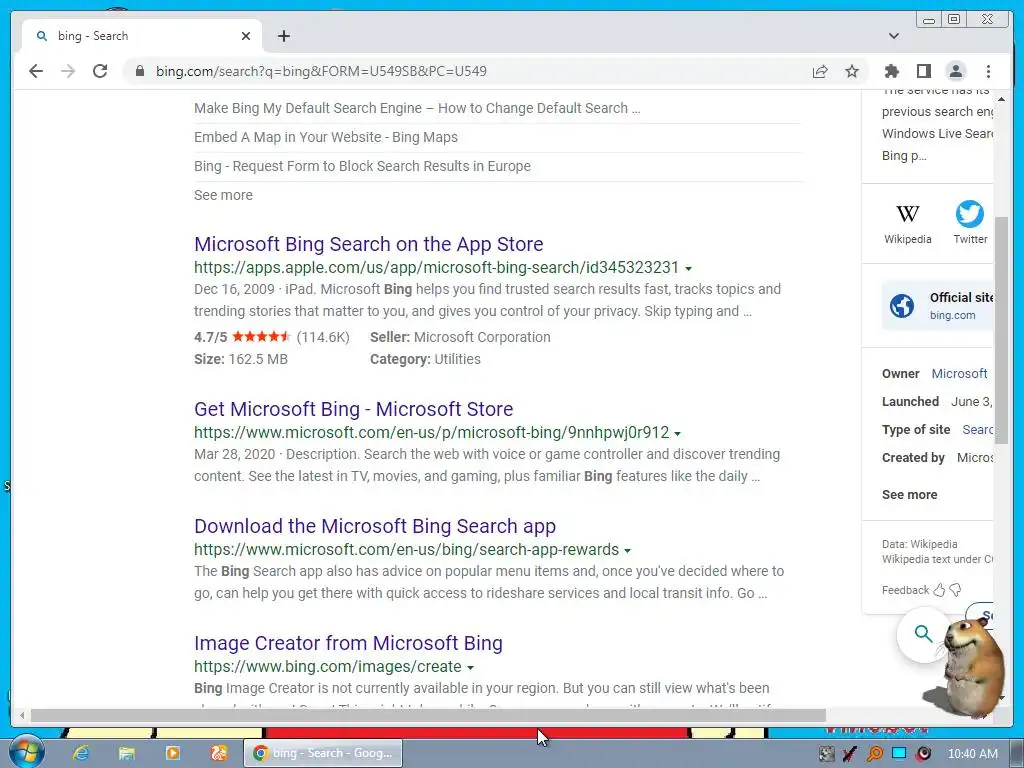Viewport: 1024px width, 768px height.
Task: Launch the media player taskbar icon
Action: click(x=172, y=754)
